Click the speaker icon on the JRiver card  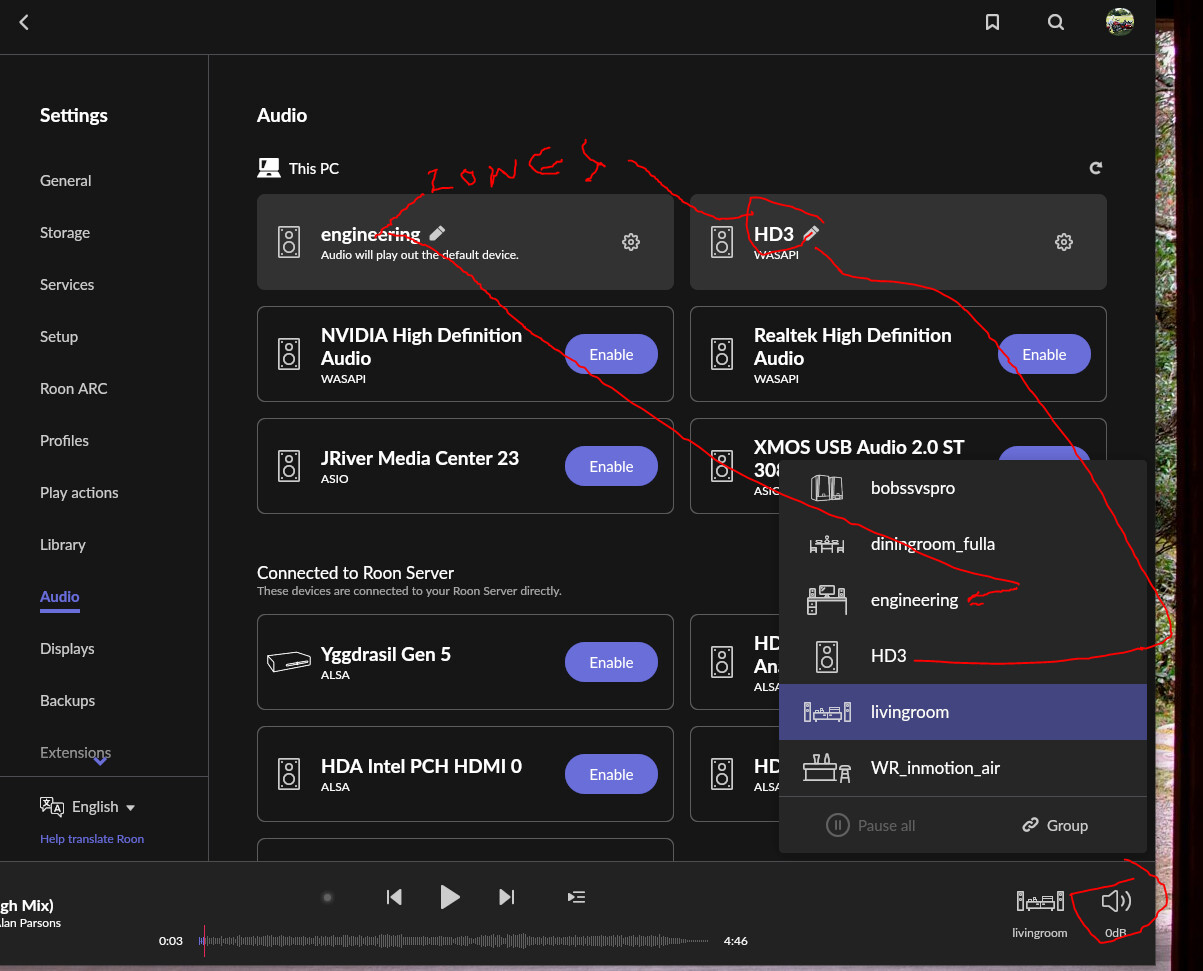[289, 466]
